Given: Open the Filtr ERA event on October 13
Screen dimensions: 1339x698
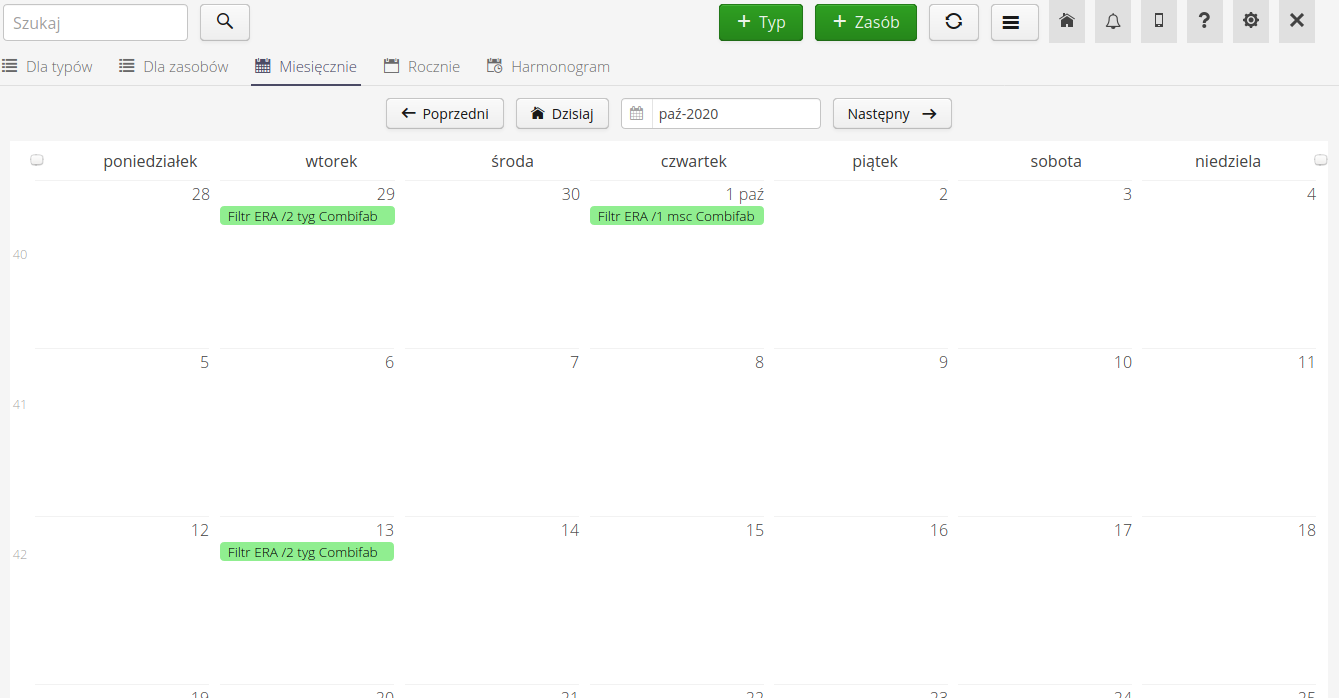Looking at the screenshot, I should pyautogui.click(x=306, y=551).
